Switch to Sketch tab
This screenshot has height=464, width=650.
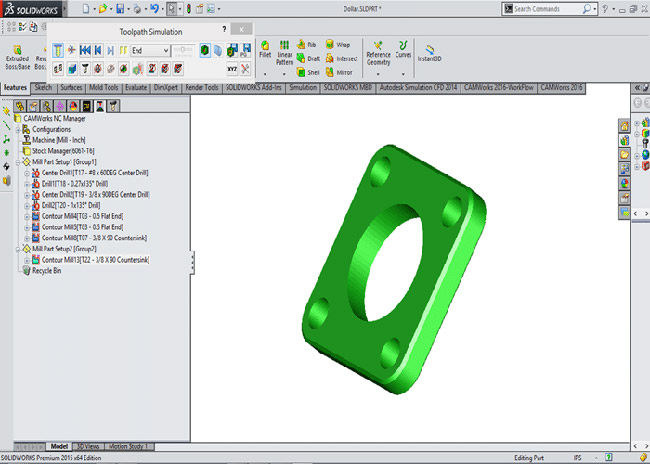coord(43,87)
